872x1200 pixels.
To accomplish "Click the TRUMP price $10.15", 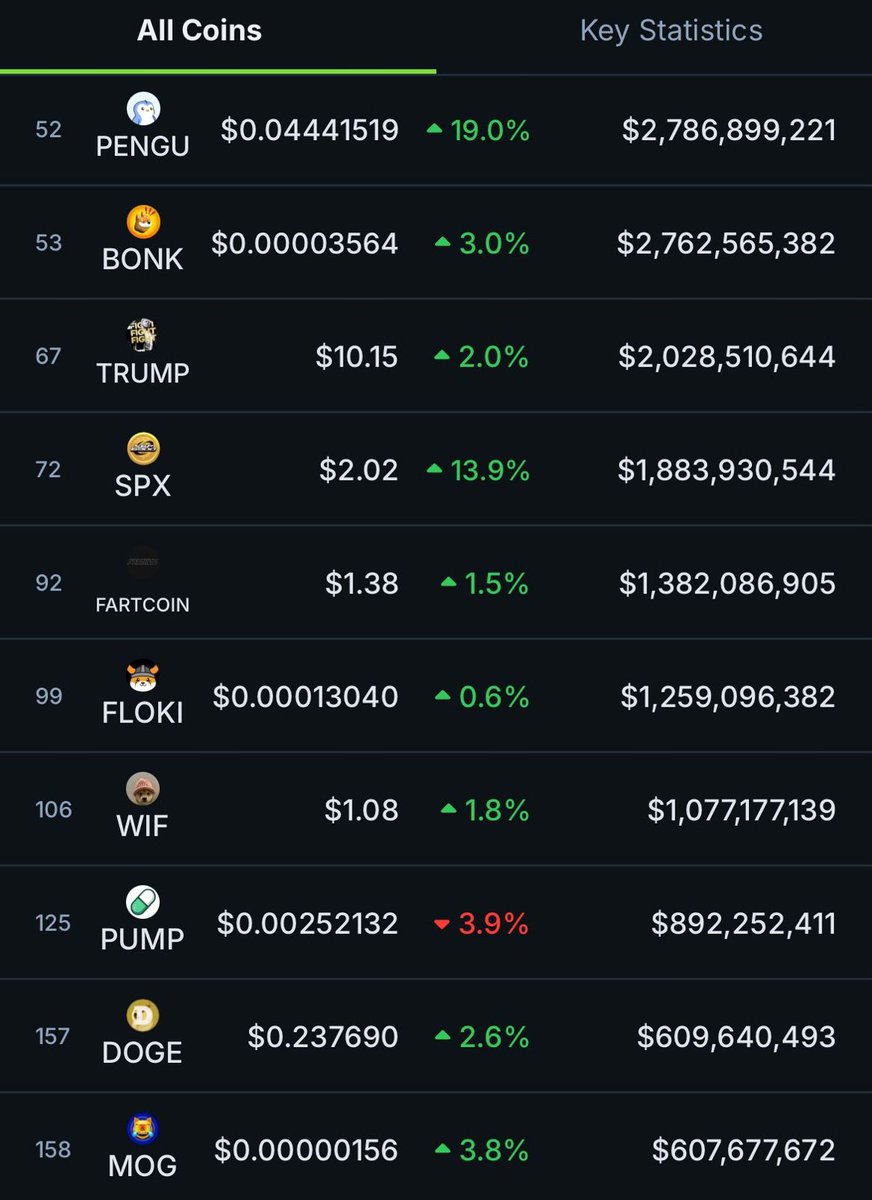I will coord(357,357).
